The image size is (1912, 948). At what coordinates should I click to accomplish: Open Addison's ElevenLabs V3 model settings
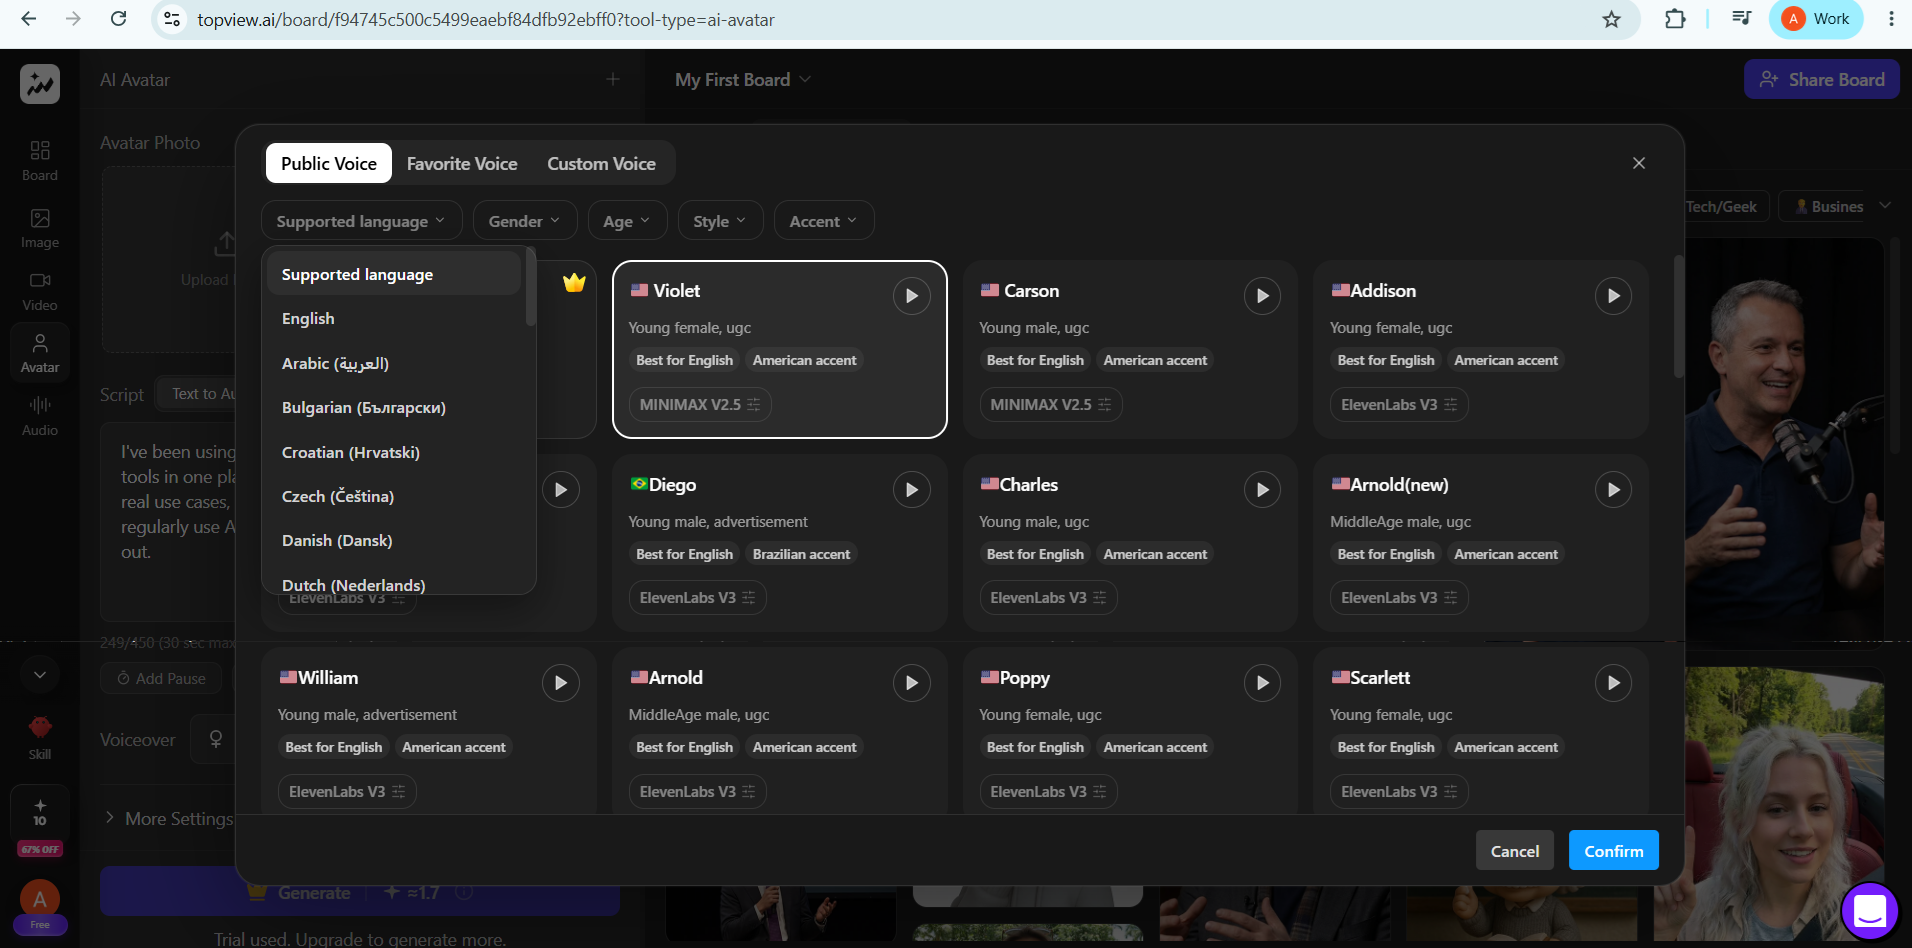tap(1399, 405)
